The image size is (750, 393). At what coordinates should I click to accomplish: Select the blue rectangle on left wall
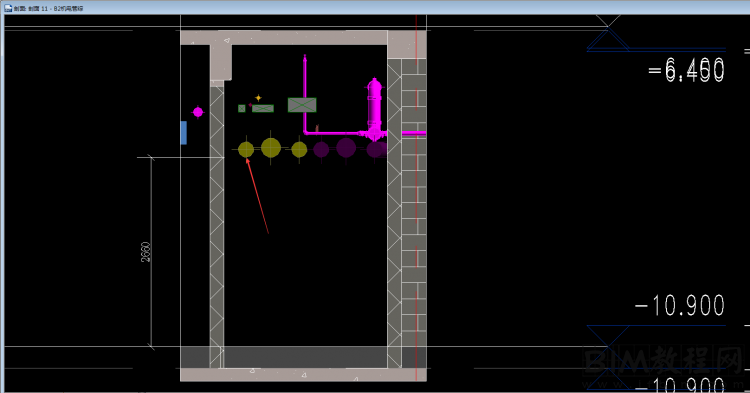click(x=184, y=133)
